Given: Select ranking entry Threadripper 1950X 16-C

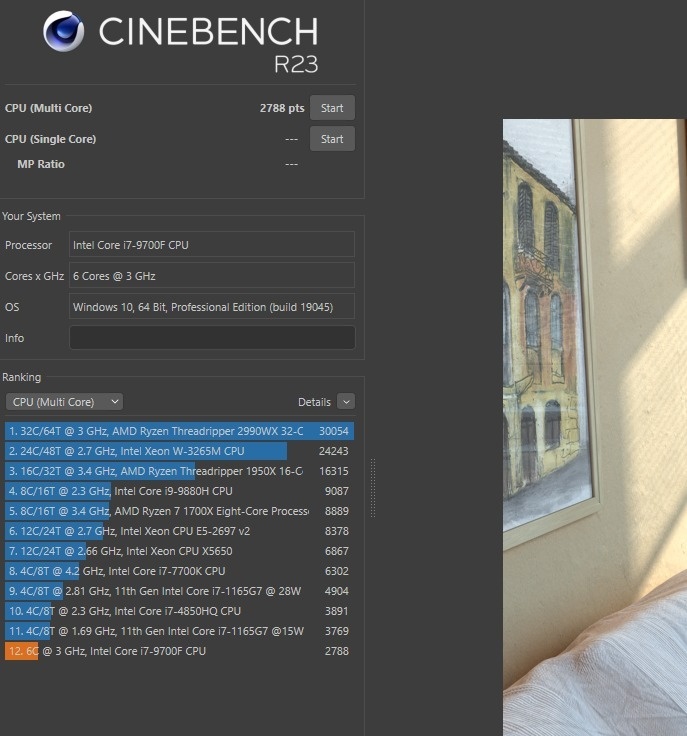Looking at the screenshot, I should (179, 471).
